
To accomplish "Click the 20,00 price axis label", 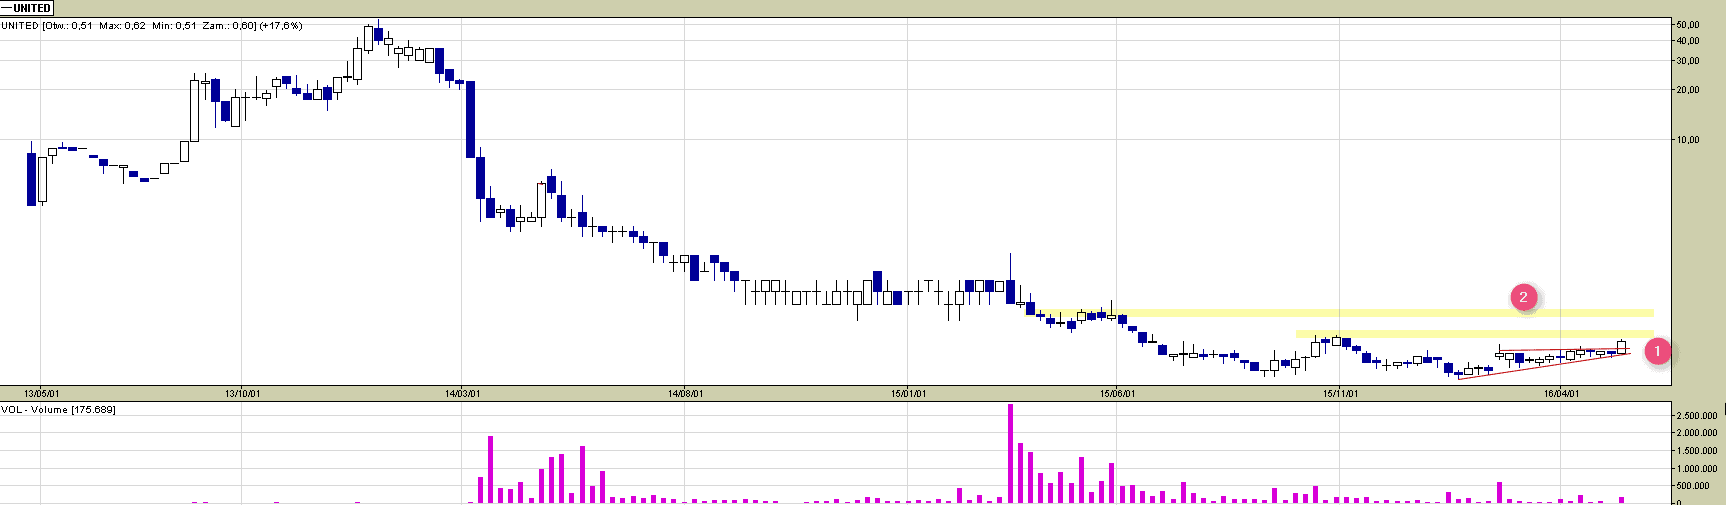I will tap(1688, 90).
